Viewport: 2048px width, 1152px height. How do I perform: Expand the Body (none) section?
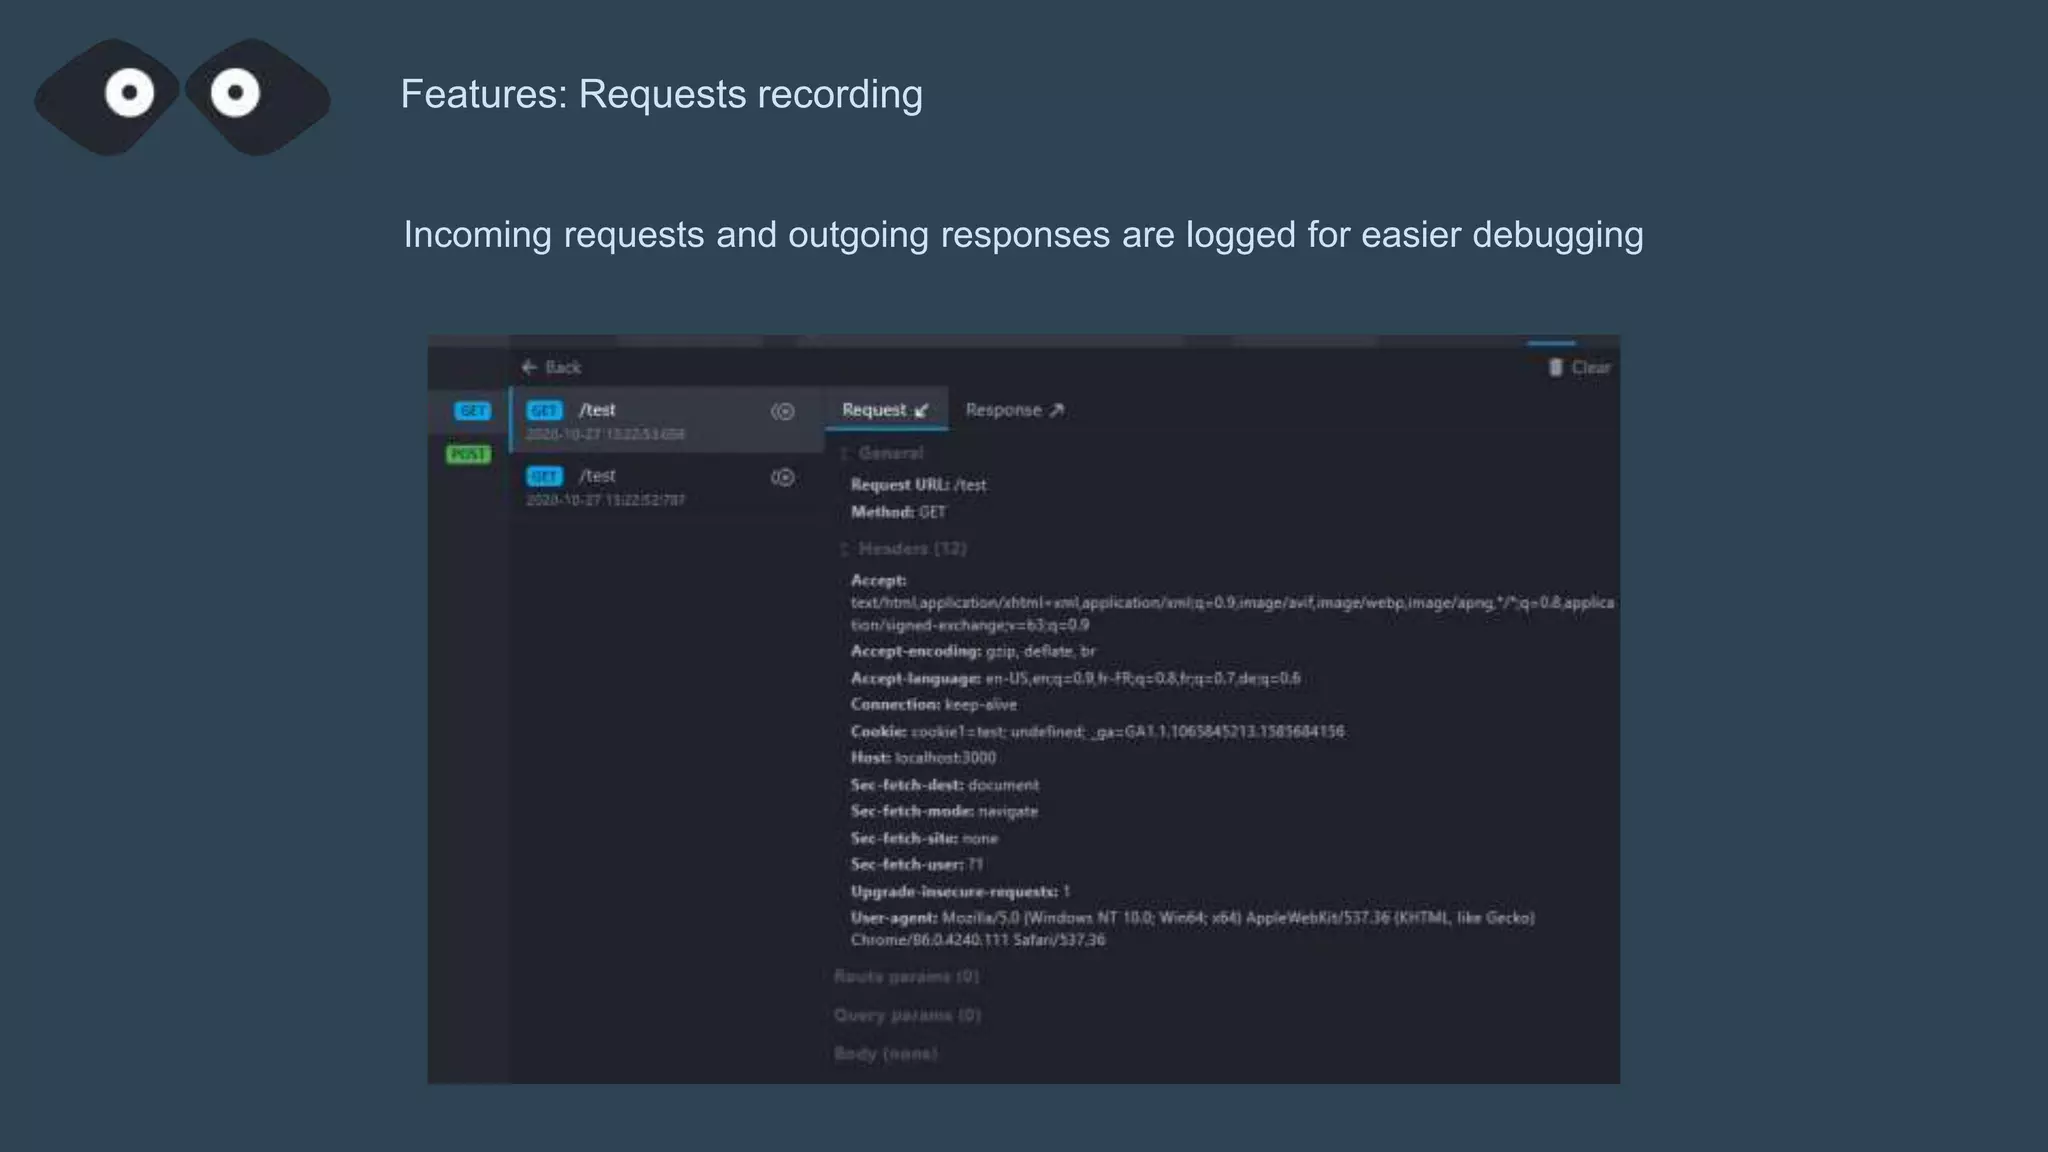[x=885, y=1053]
